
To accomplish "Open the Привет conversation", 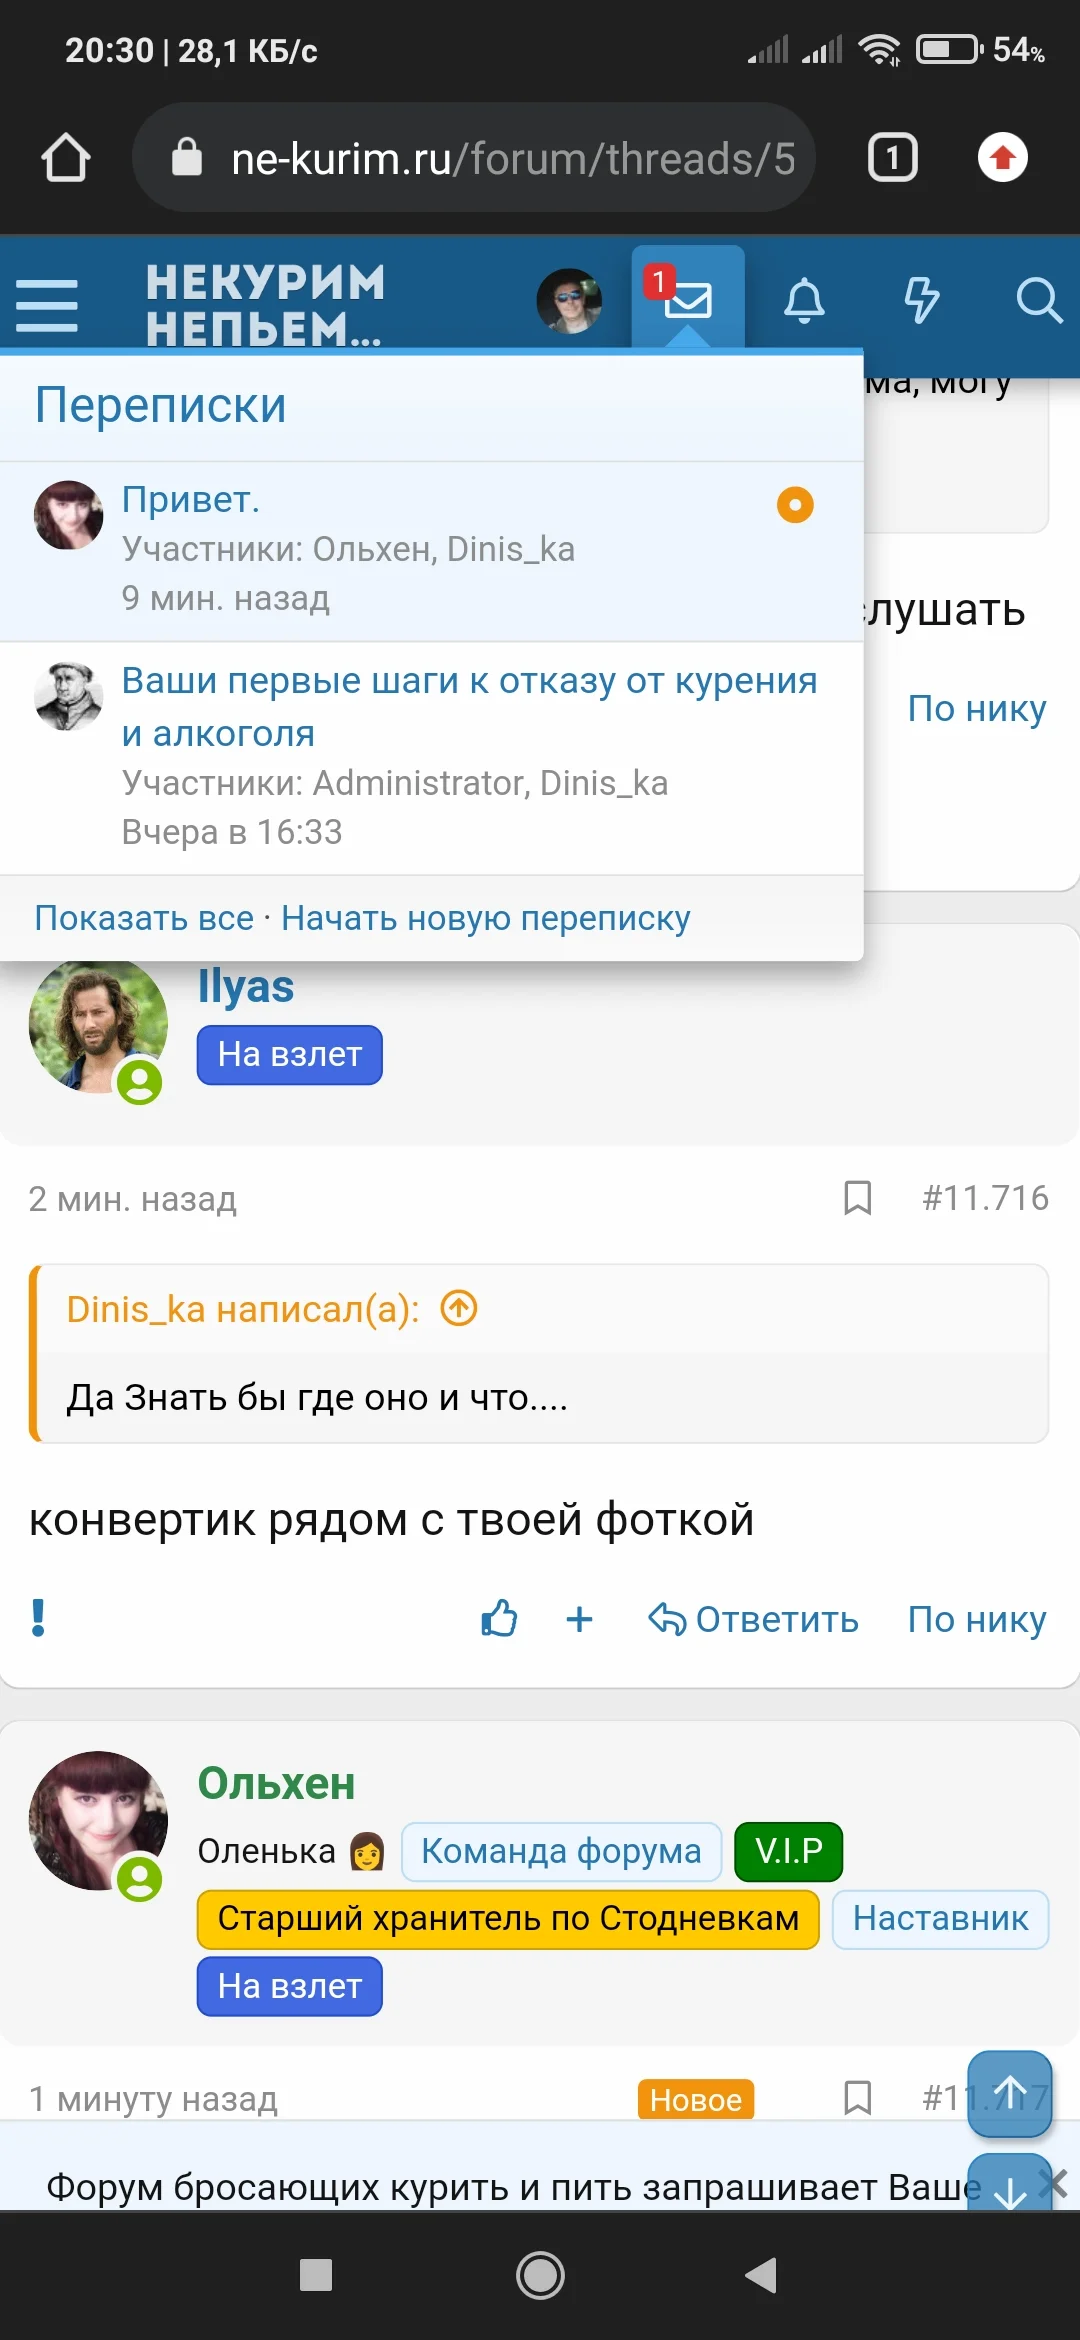I will [x=191, y=499].
